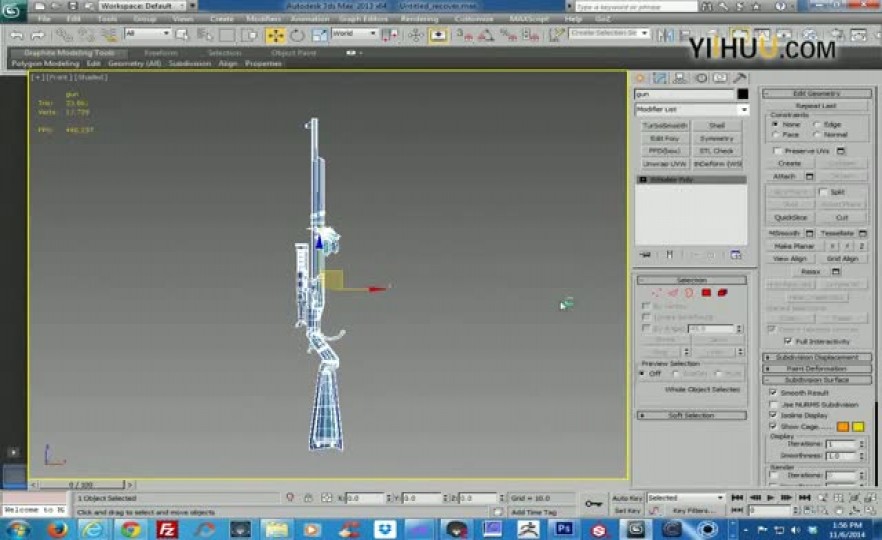Open the Create command panel tab

[640, 78]
